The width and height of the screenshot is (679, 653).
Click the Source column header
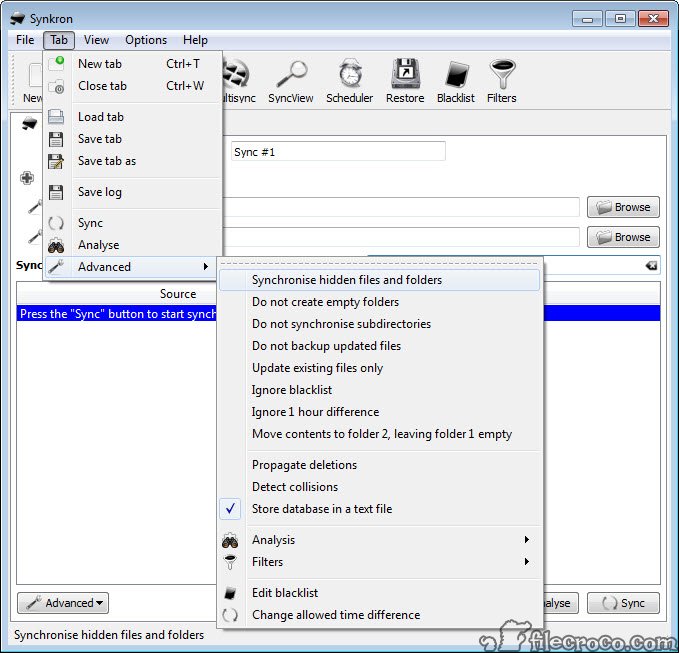tap(178, 294)
